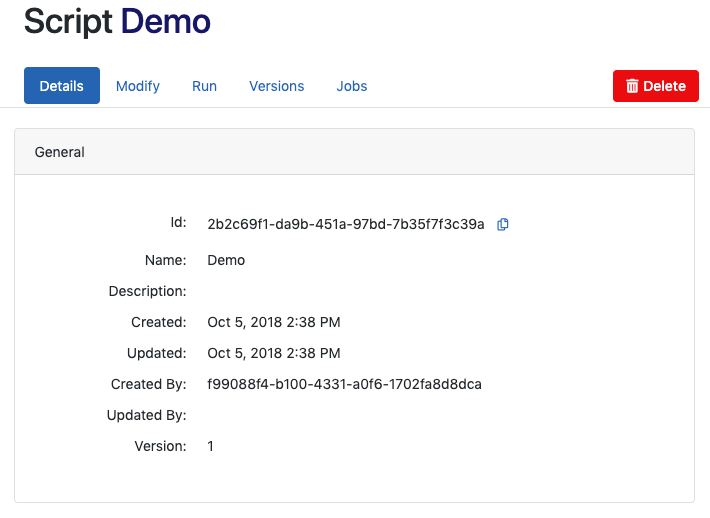Open the Versions tab
710x518 pixels.
(277, 86)
